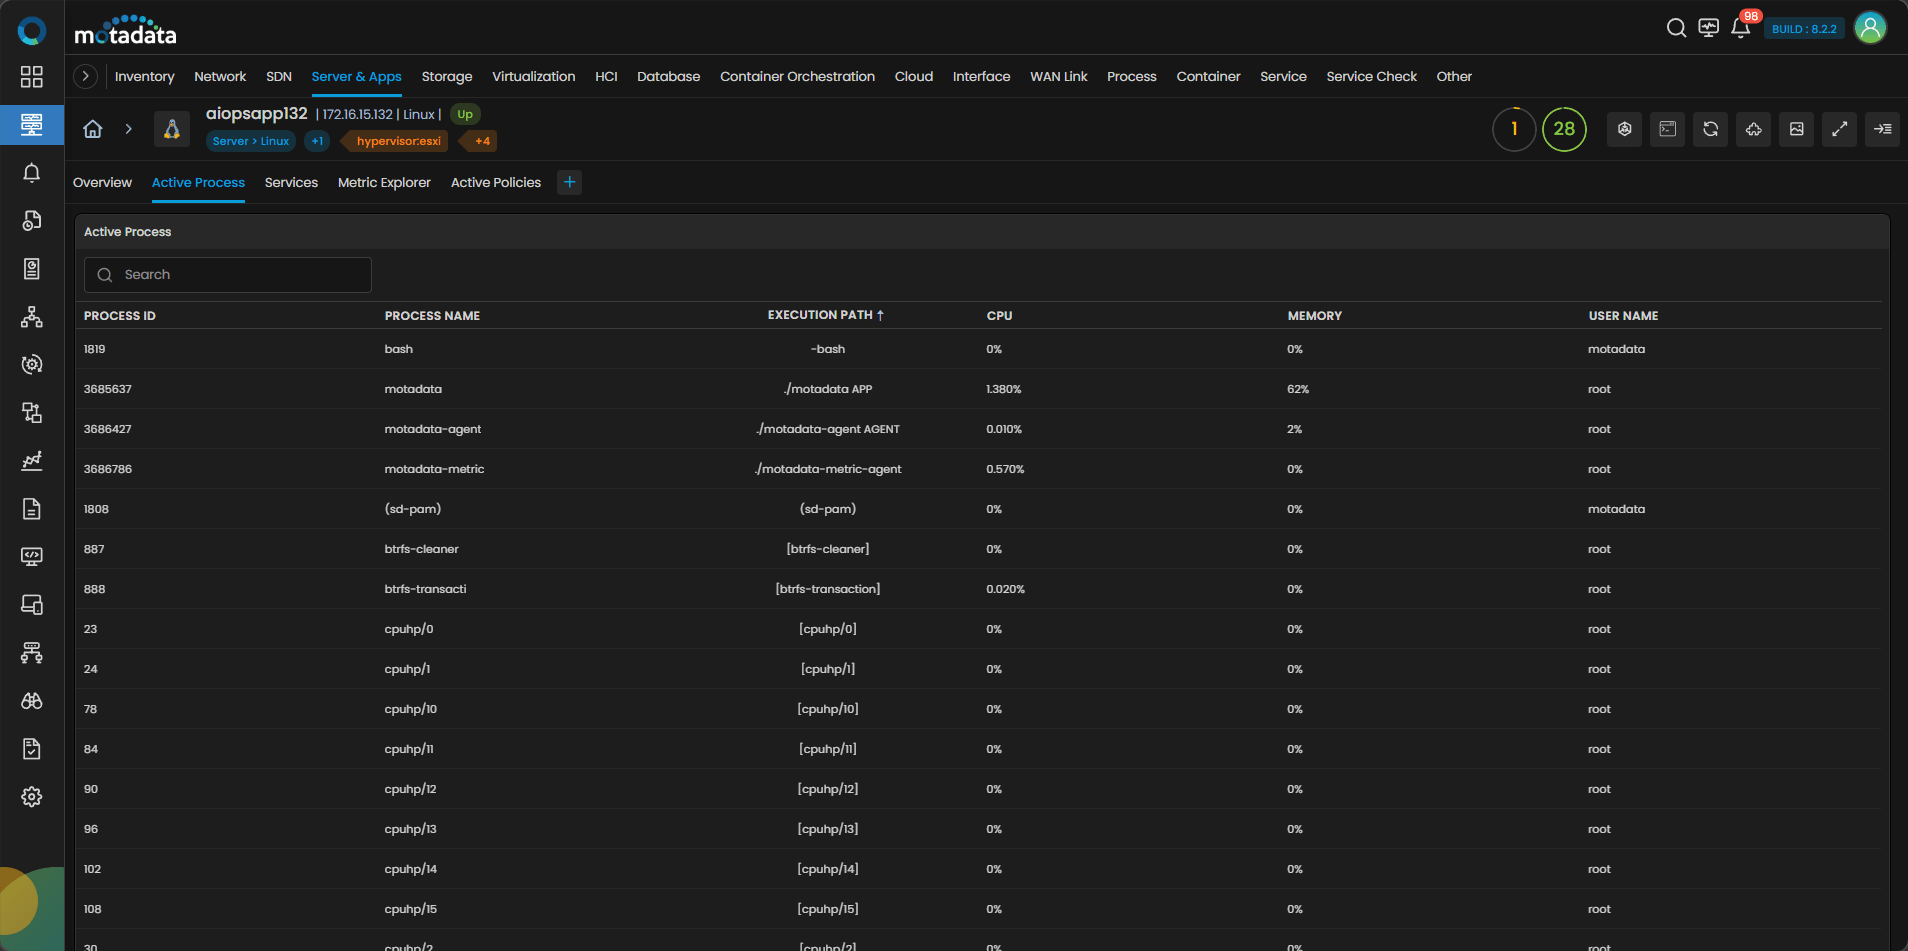Click the hypervisor:esxi tag
1908x951 pixels.
tap(398, 141)
